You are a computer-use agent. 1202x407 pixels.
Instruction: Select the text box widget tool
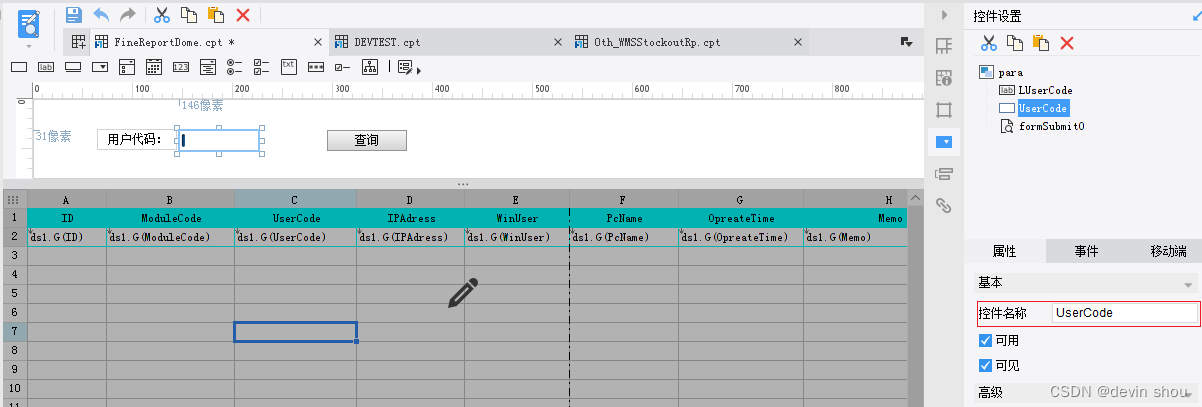click(18, 67)
